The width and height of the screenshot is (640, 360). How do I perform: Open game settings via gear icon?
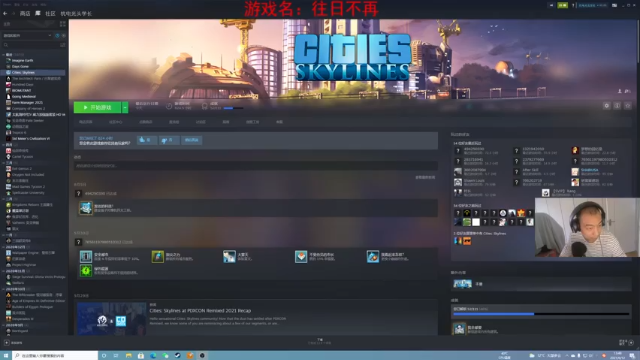coord(607,106)
